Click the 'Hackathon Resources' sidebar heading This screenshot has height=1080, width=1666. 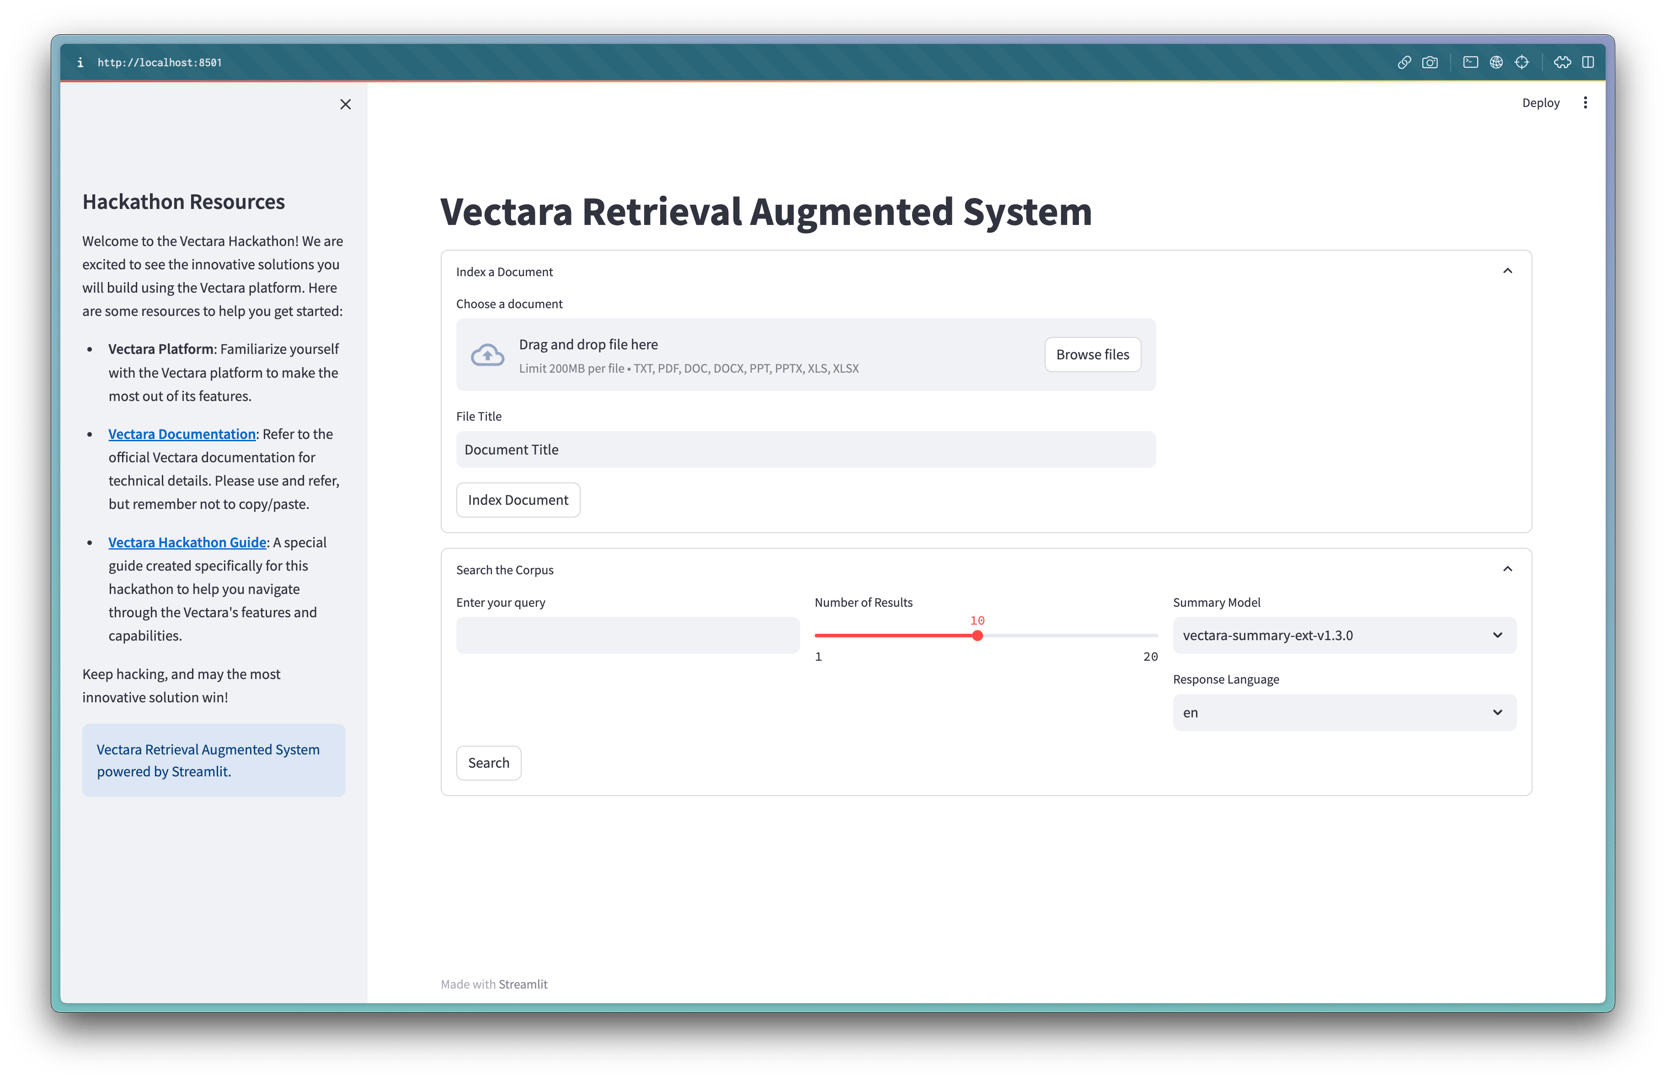click(183, 202)
